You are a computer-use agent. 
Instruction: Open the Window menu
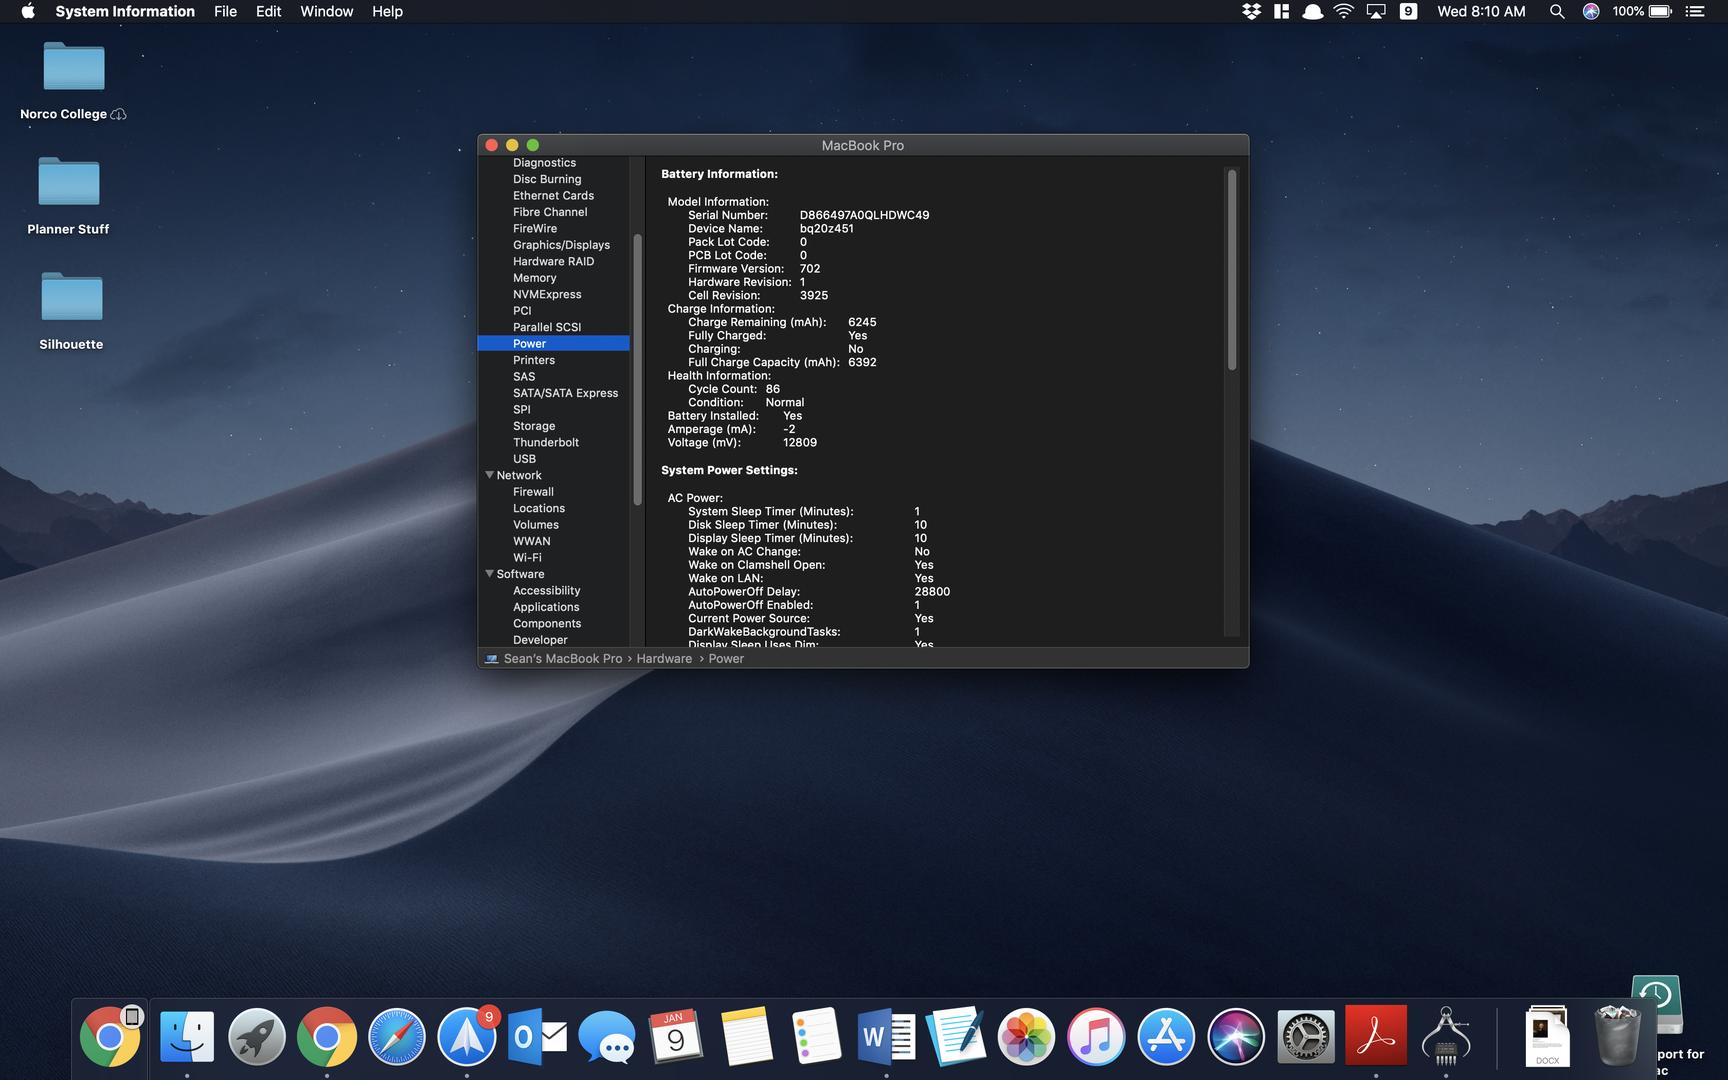(327, 11)
